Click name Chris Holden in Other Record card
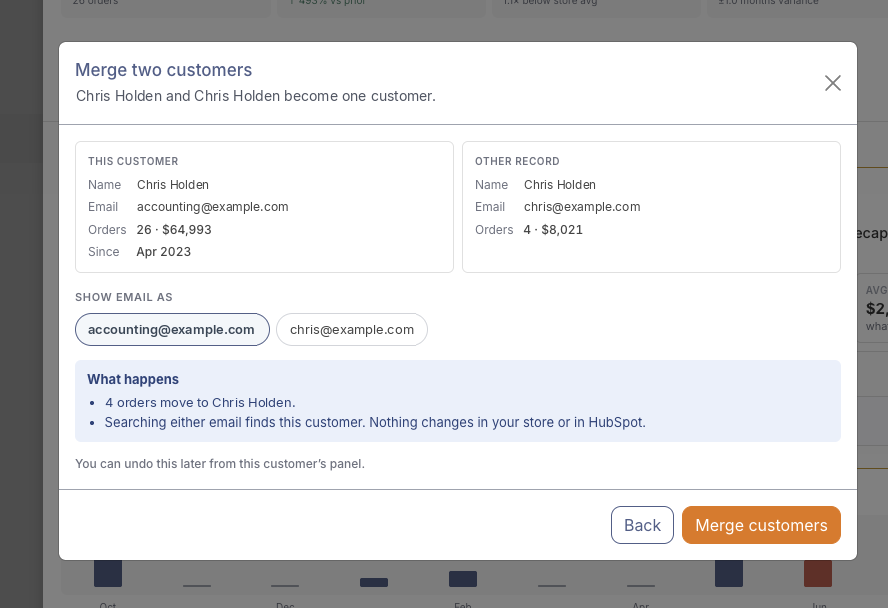The height and width of the screenshot is (608, 888). coord(560,185)
